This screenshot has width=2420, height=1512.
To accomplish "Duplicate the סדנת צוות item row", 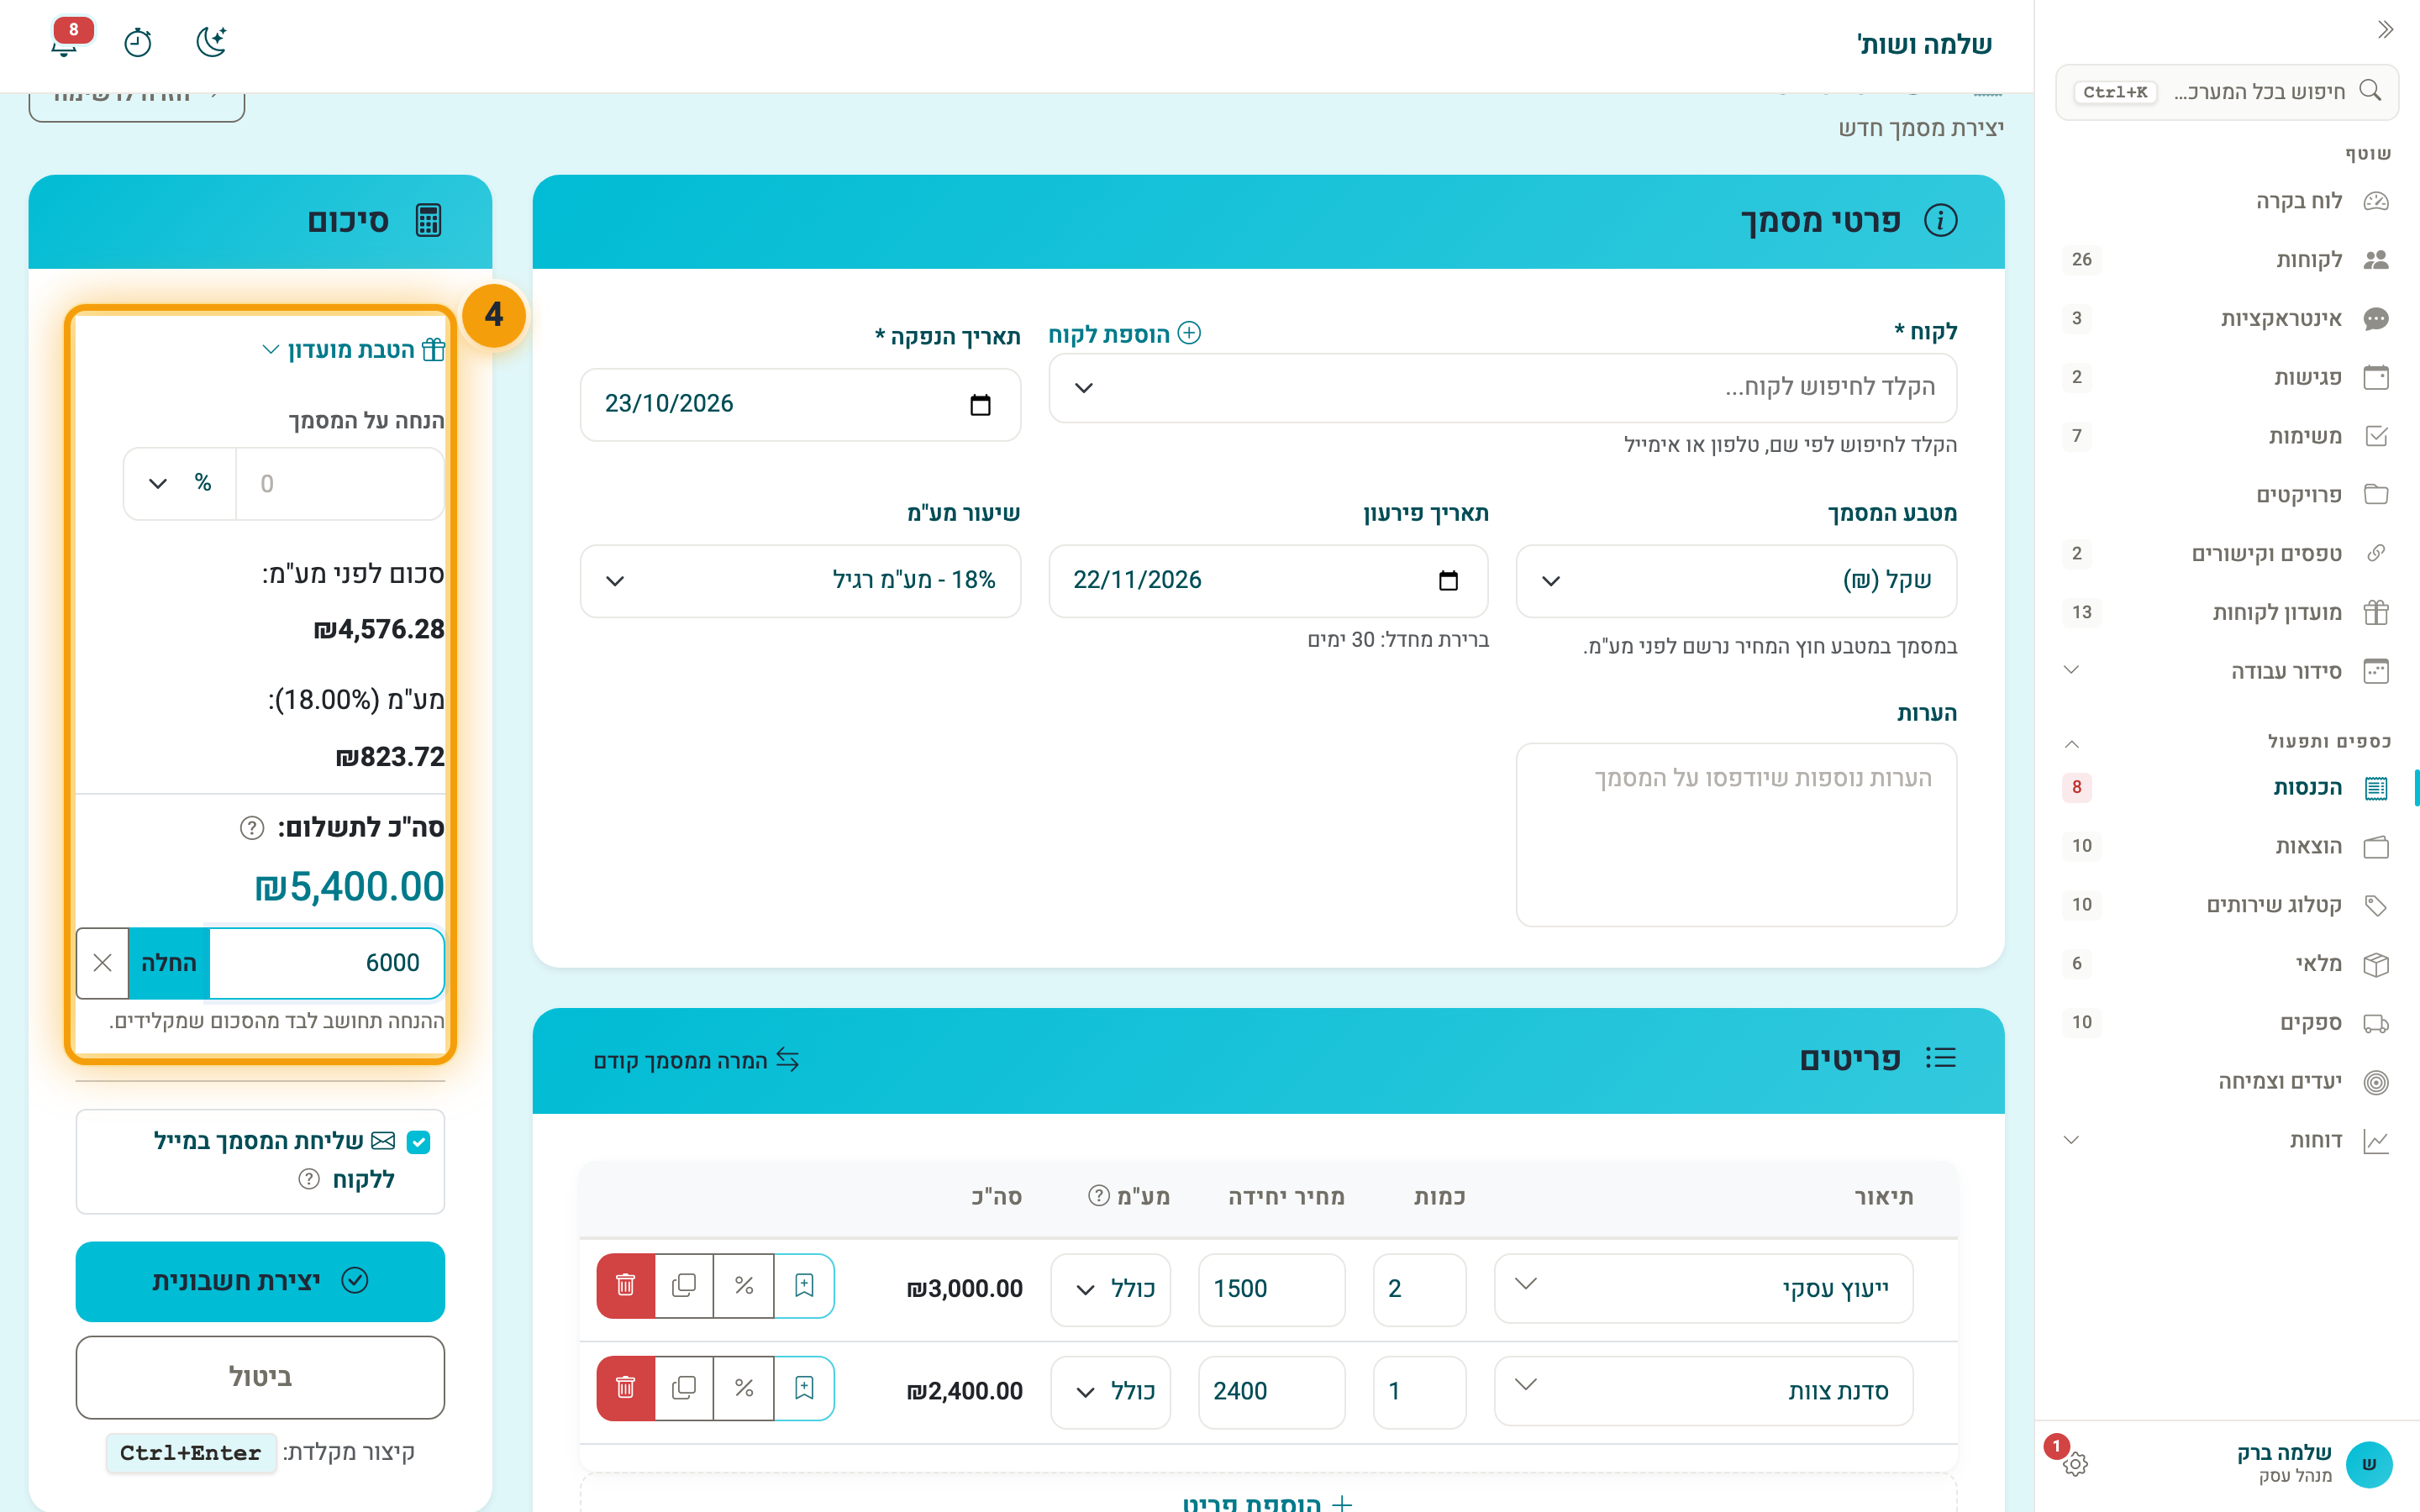I will pyautogui.click(x=684, y=1388).
